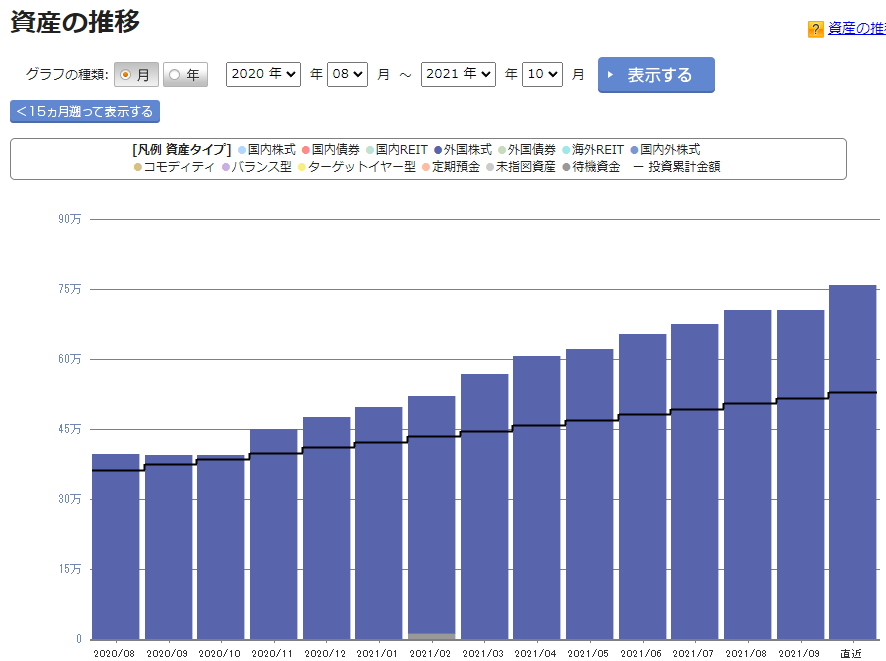Screen dimensions: 886x661
Task: Click the 直近 bar in the chart
Action: pyautogui.click(x=853, y=462)
